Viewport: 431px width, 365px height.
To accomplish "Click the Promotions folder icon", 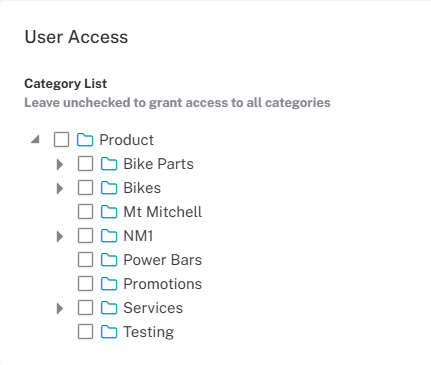I will (x=109, y=284).
